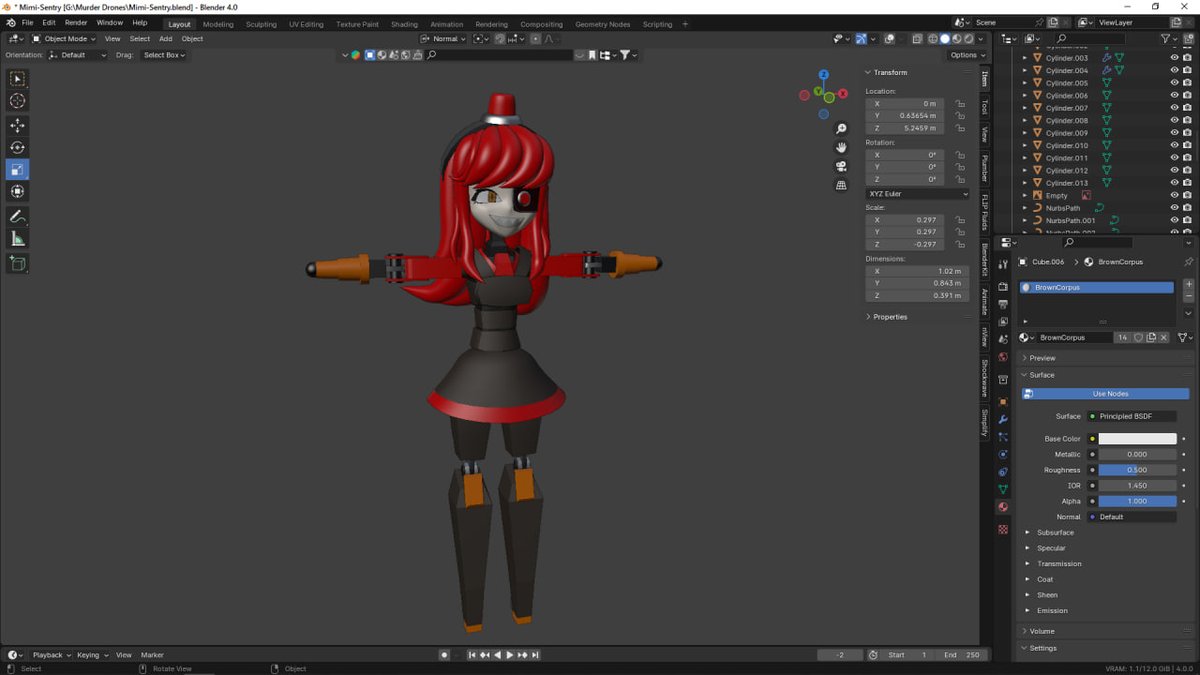Activate the Move tool

pyautogui.click(x=18, y=125)
